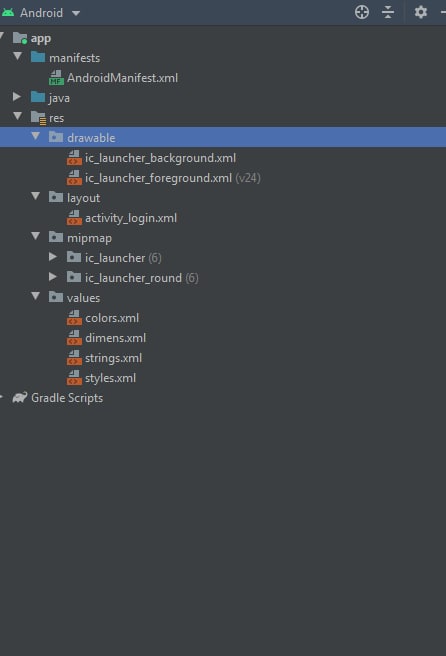This screenshot has height=656, width=446.
Task: Click the colors.xml file icon
Action: pyautogui.click(x=74, y=318)
